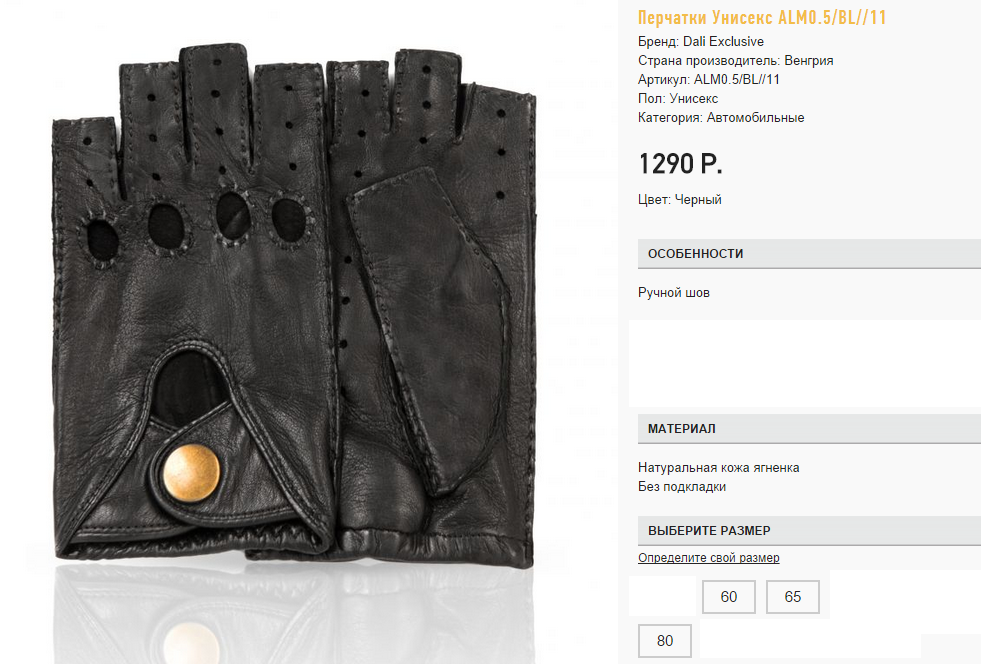Toggle the ВЫБЕРИТЕ РАЗМЕР section header
Viewport: 981px width, 664px height.
[x=810, y=531]
